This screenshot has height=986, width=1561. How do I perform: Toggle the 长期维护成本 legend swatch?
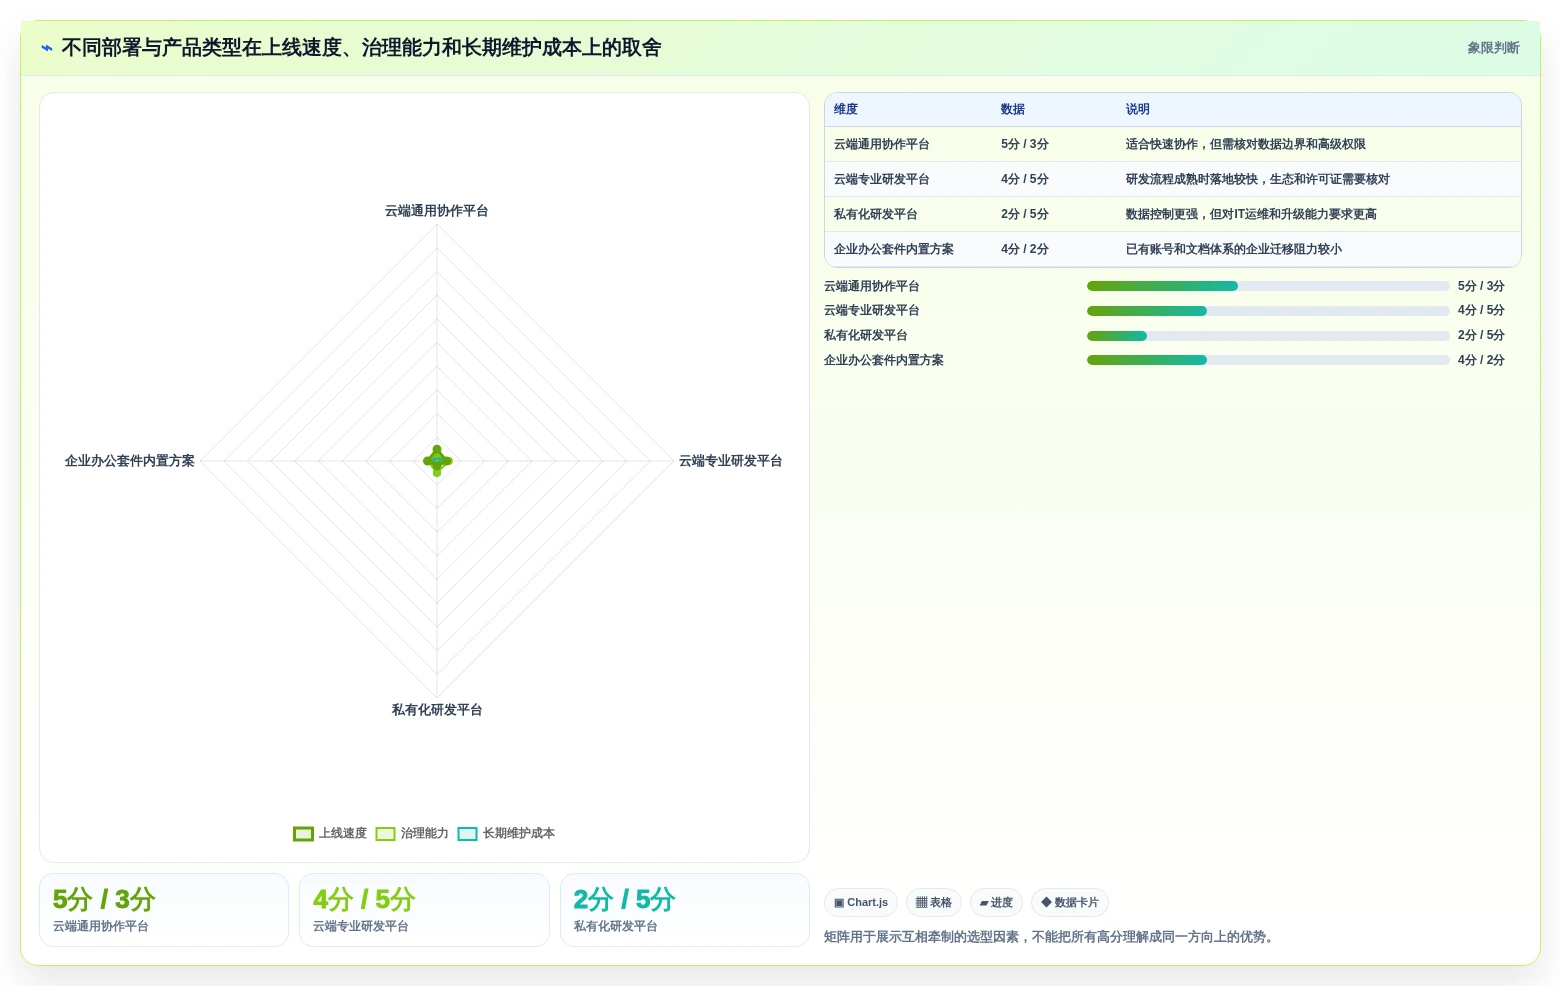pyautogui.click(x=467, y=834)
